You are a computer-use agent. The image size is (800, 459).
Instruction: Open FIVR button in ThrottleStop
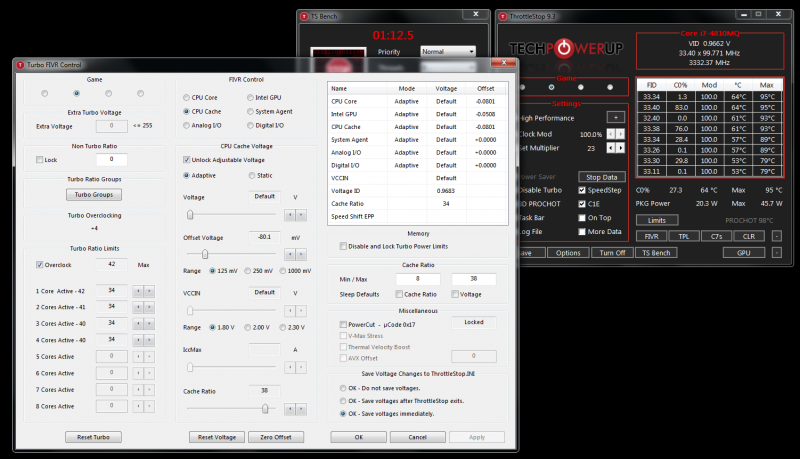[652, 237]
